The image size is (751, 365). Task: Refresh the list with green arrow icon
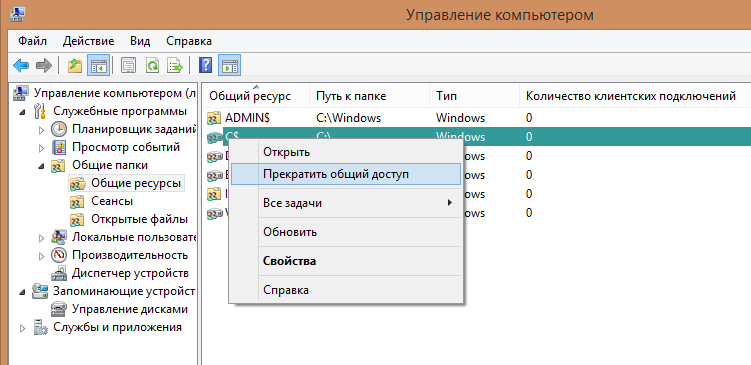152,66
